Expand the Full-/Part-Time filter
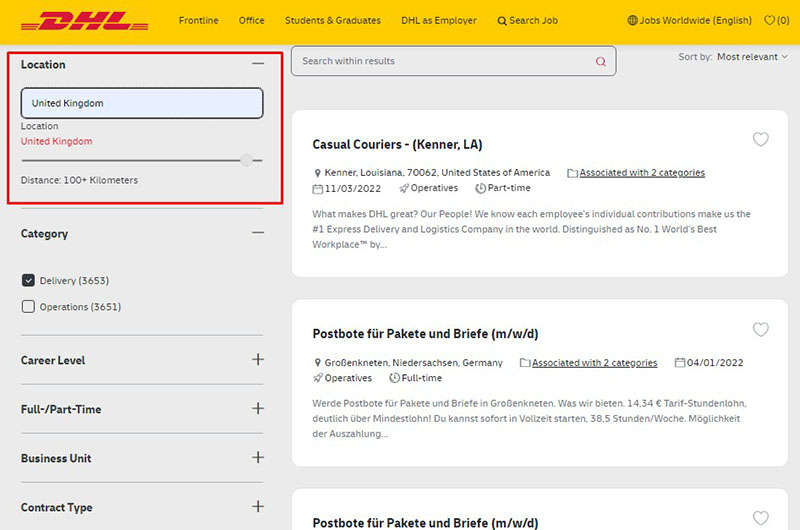Image resolution: width=800 pixels, height=530 pixels. point(258,409)
